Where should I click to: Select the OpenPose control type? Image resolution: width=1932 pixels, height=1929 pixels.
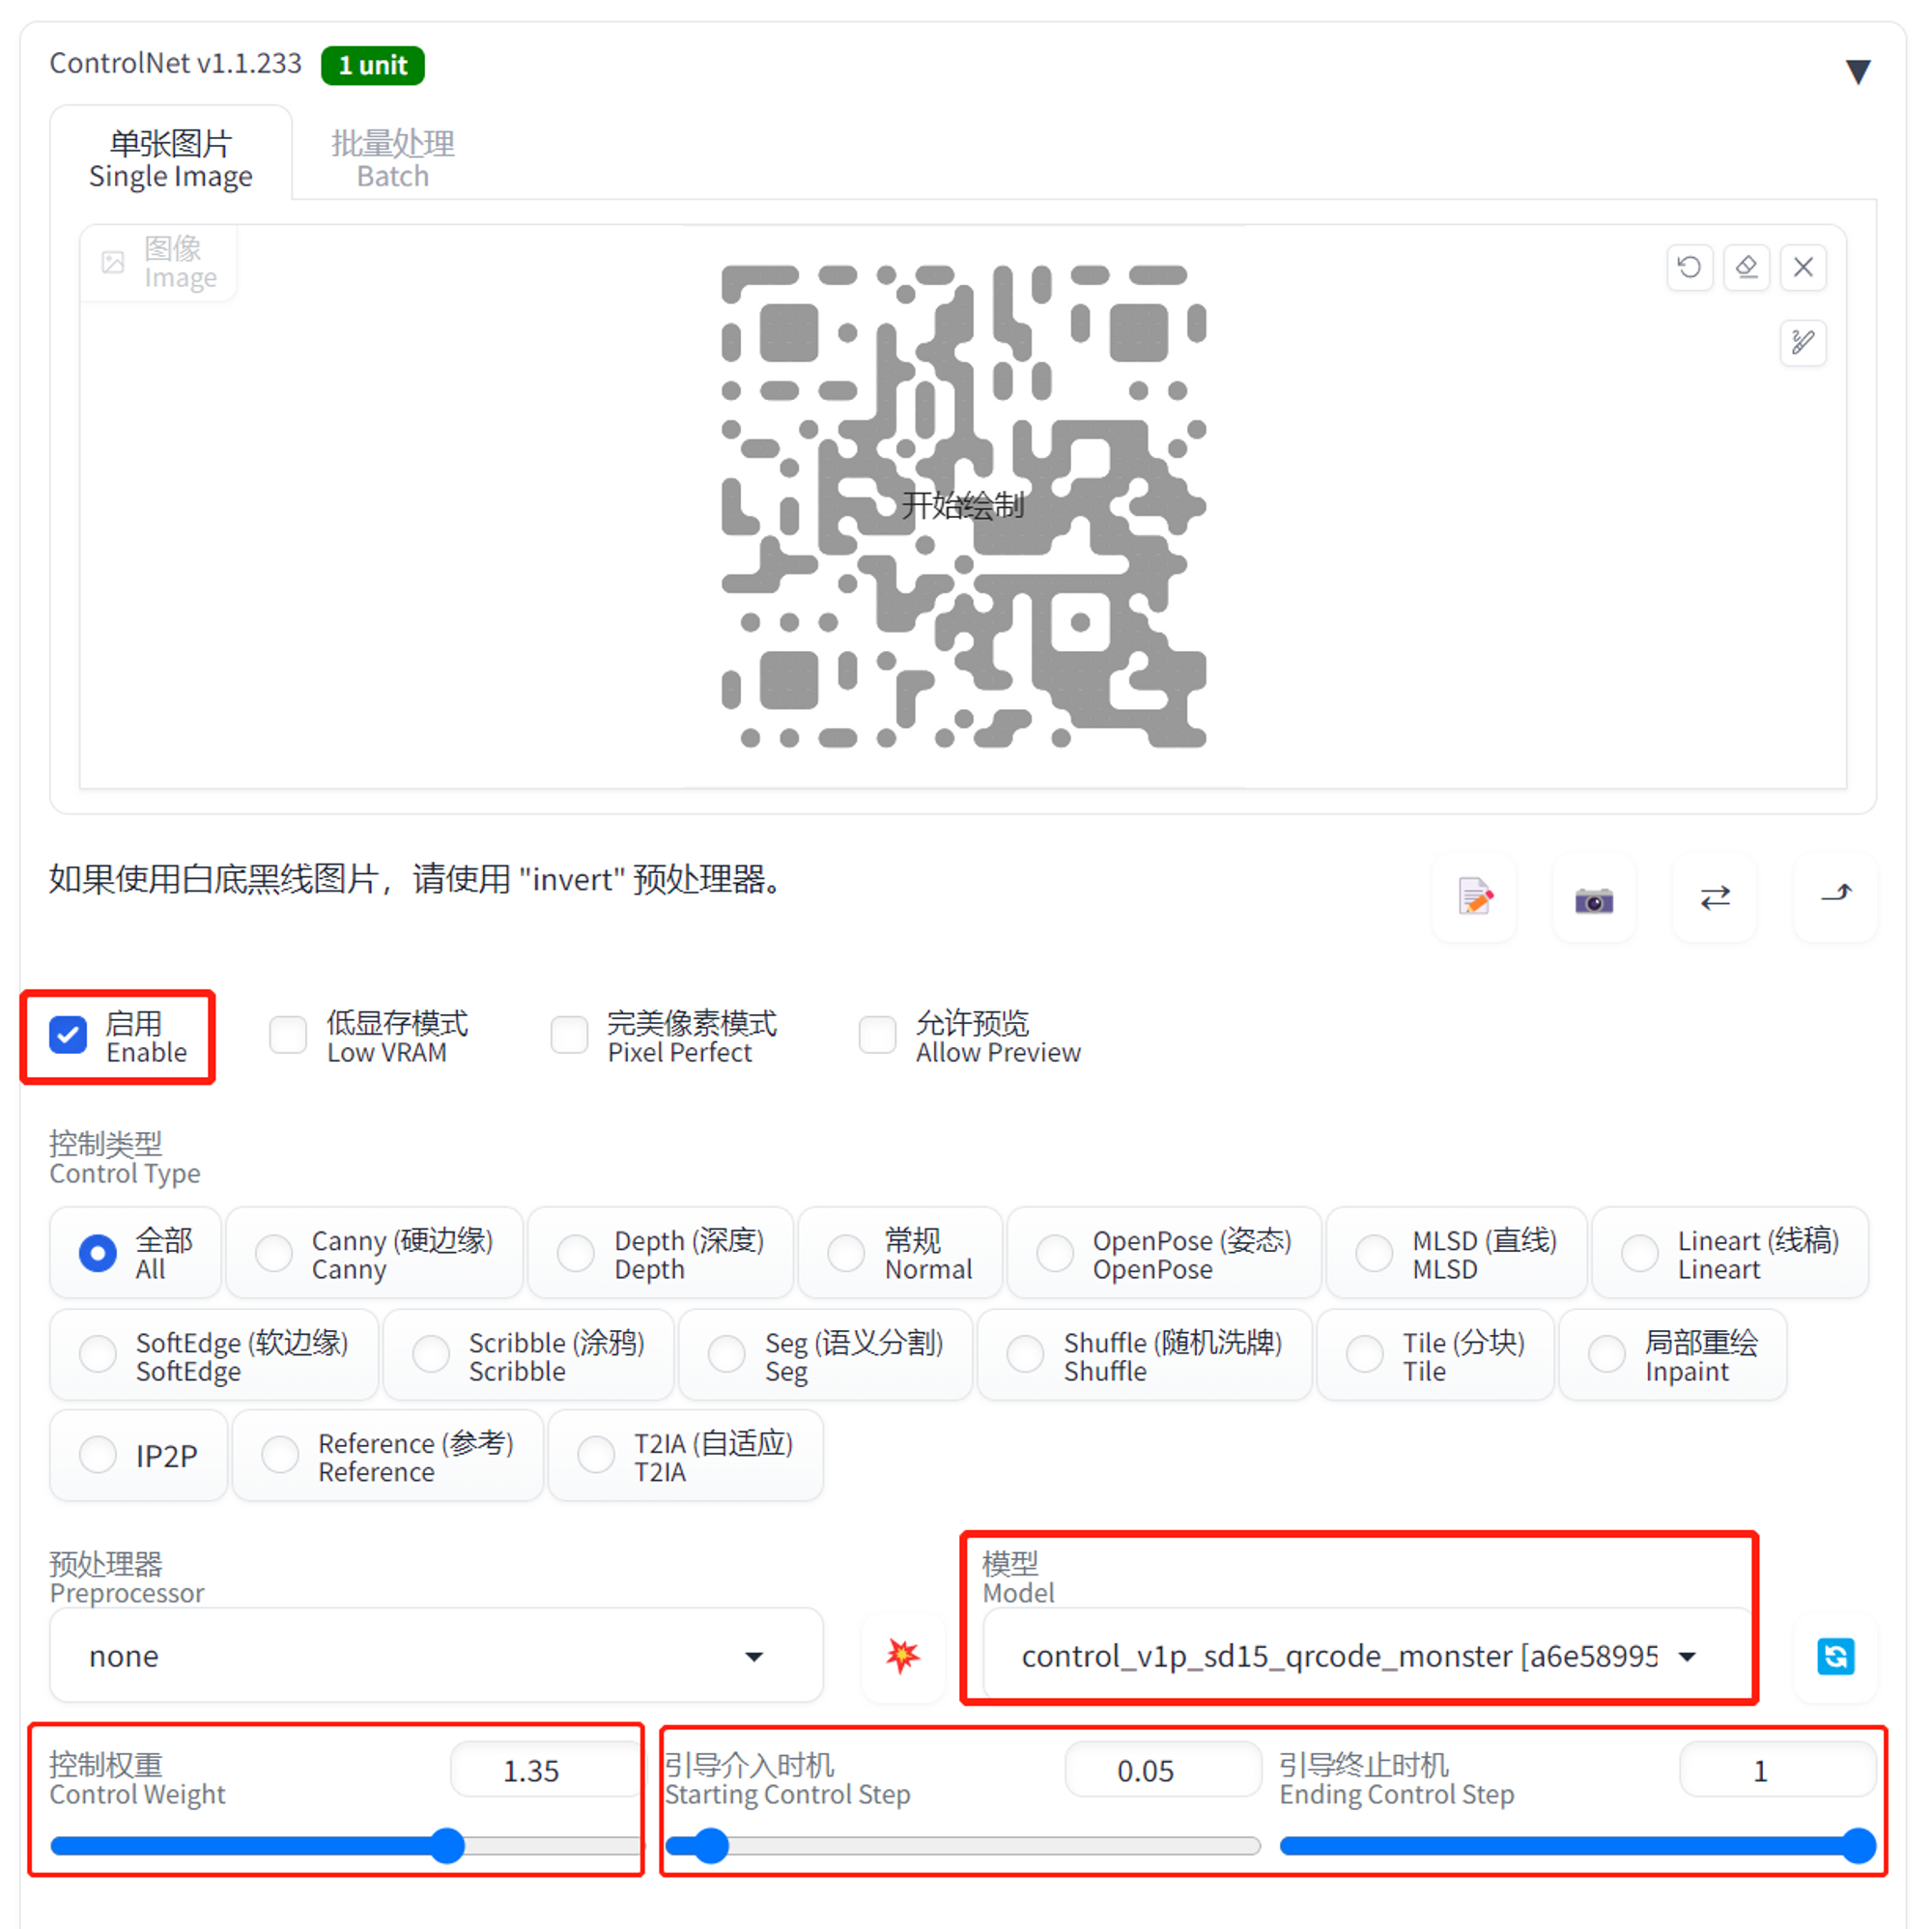click(1164, 1253)
